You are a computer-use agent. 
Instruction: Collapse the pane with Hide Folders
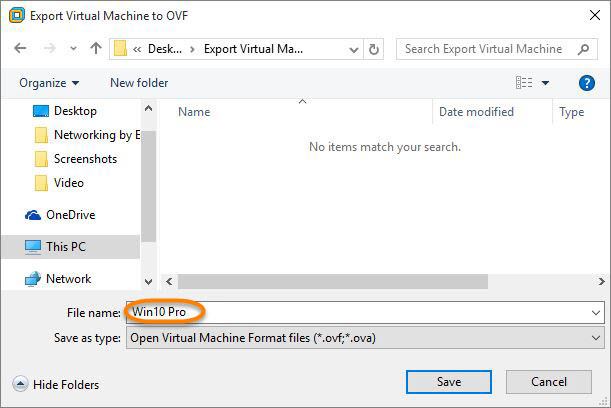click(x=56, y=384)
